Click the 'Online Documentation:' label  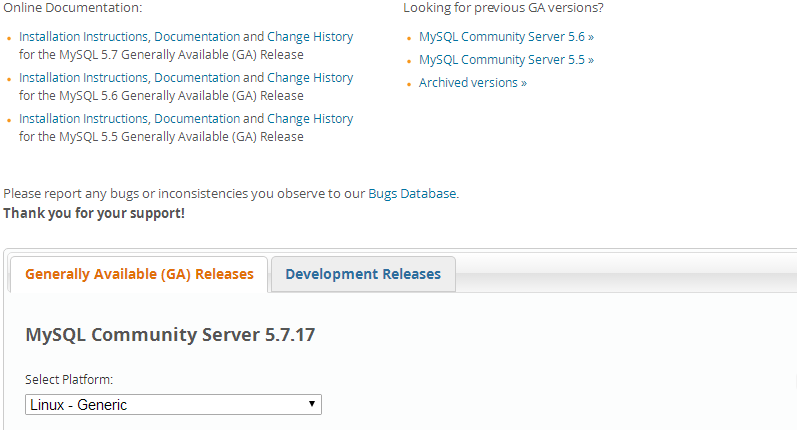(x=73, y=8)
